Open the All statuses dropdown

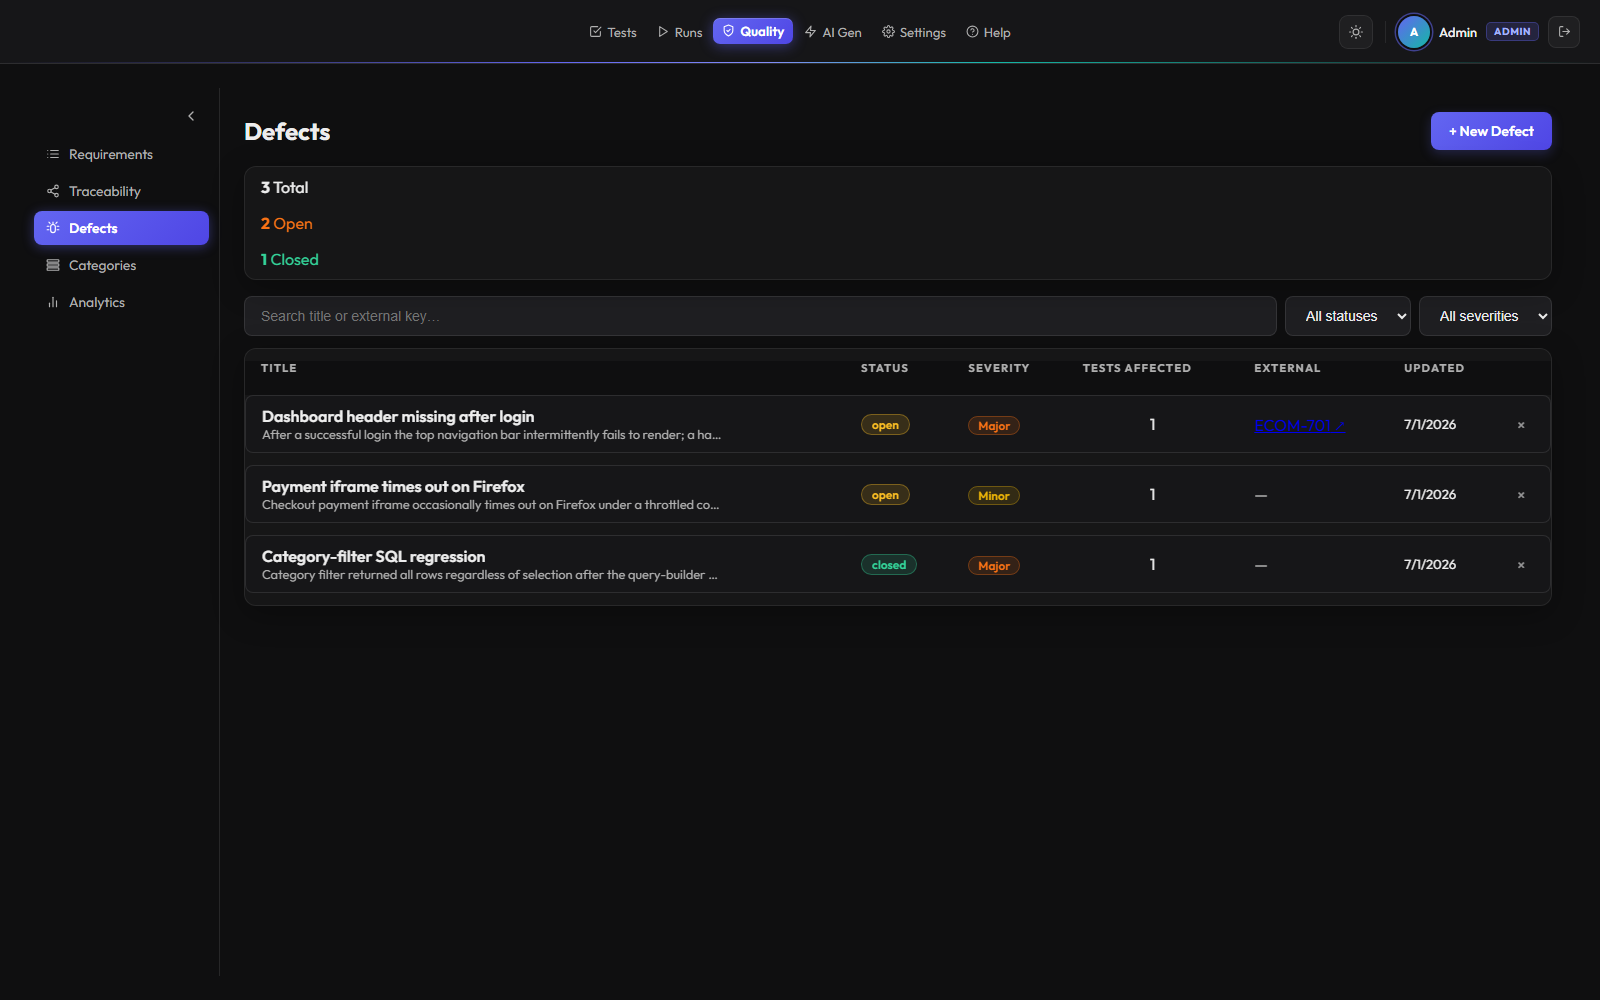click(1348, 316)
